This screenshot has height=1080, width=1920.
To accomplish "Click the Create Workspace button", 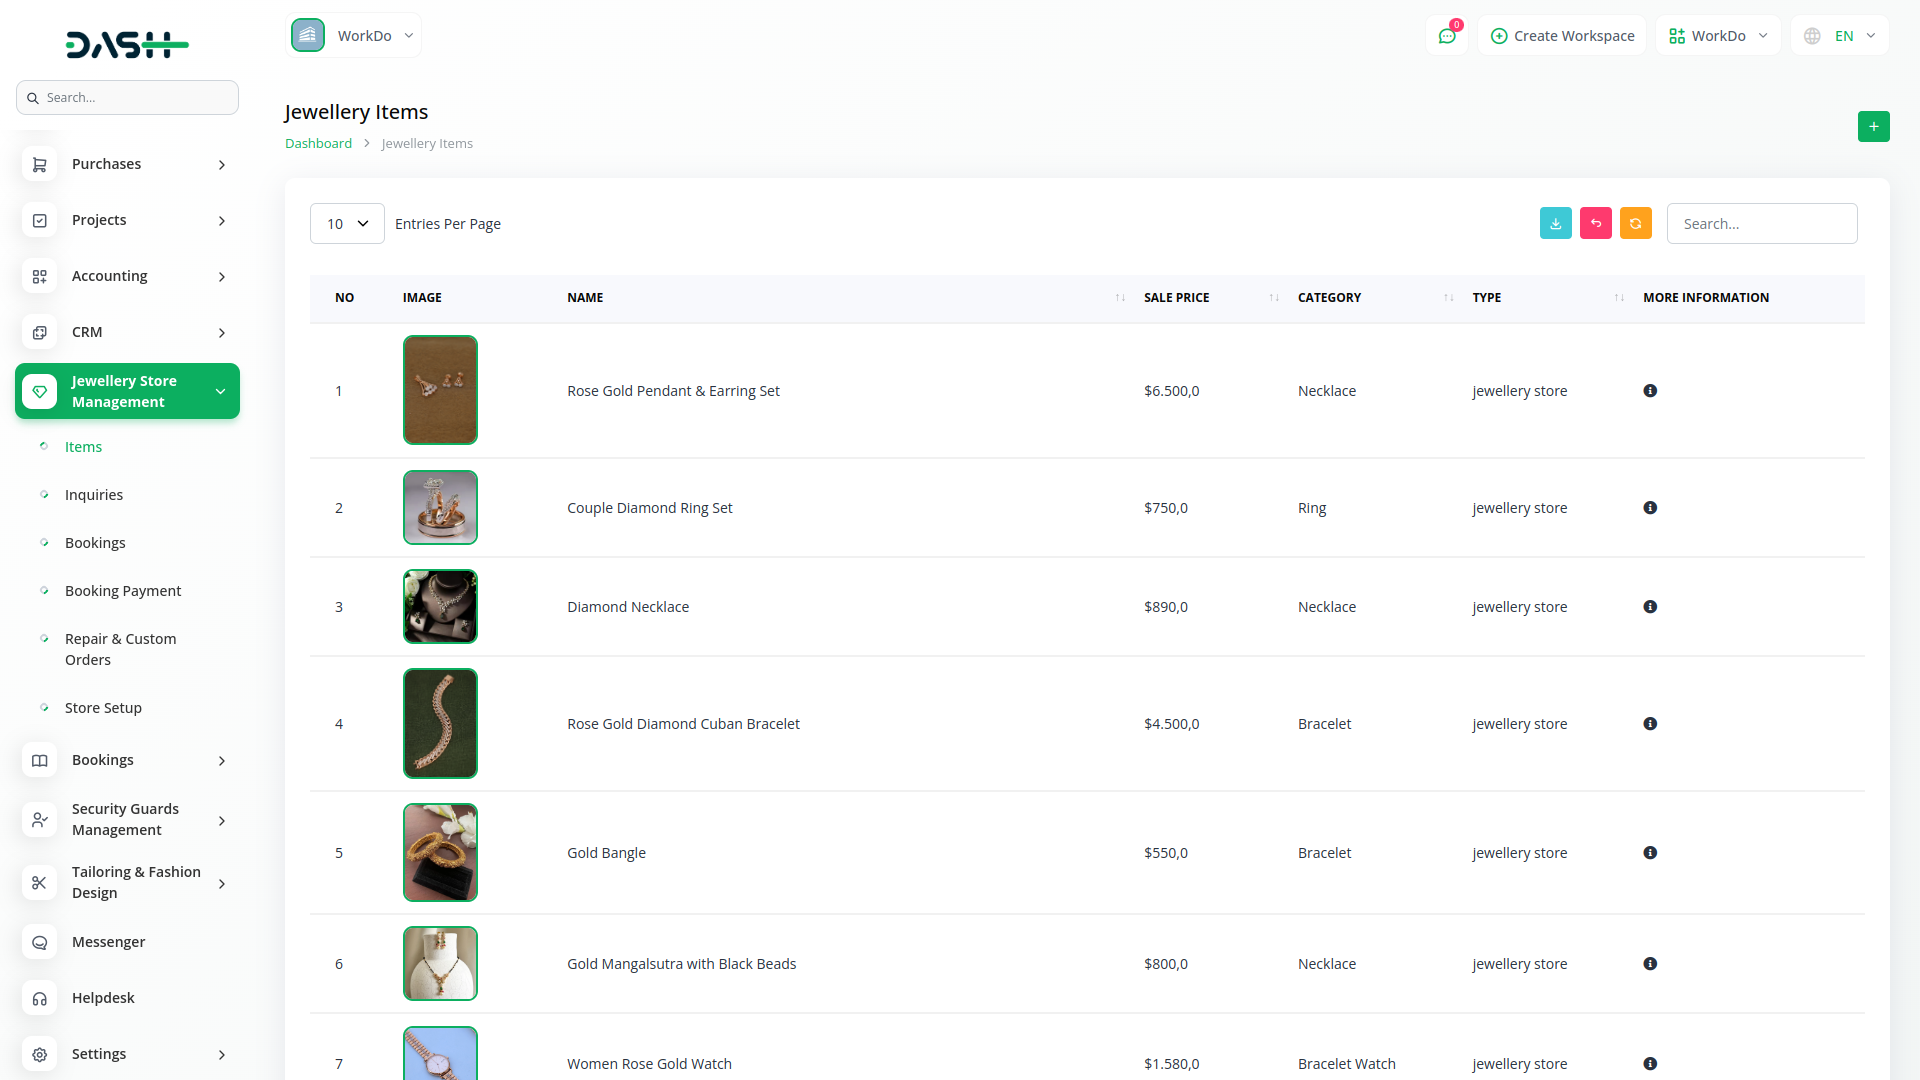I will click(x=1562, y=36).
